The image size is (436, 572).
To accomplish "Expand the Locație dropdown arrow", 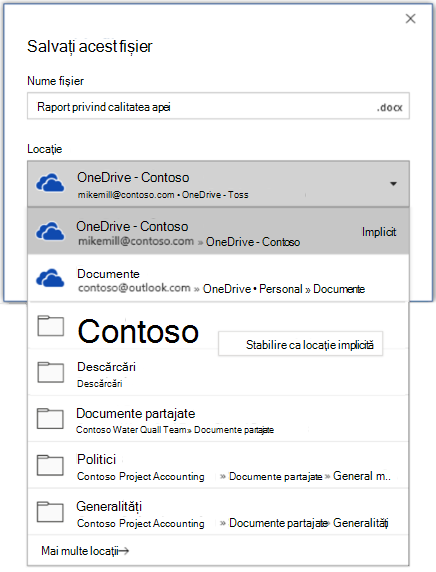I will tap(393, 184).
